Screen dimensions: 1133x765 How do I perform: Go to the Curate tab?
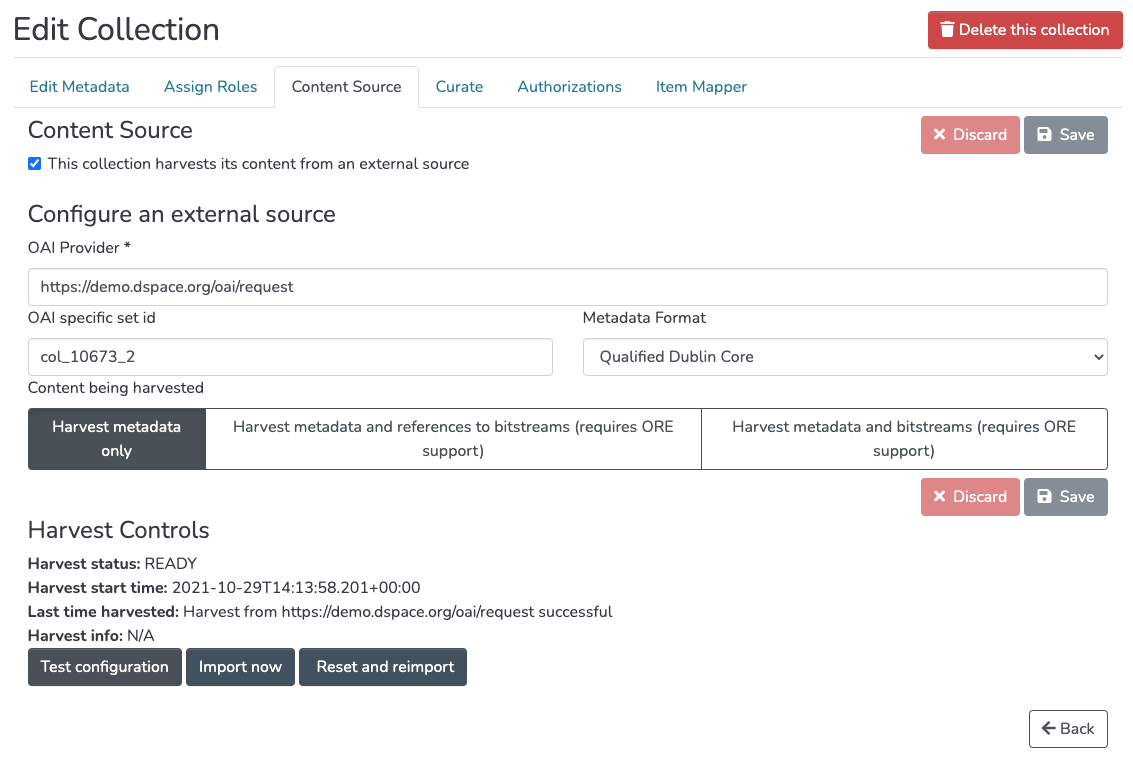[x=459, y=87]
